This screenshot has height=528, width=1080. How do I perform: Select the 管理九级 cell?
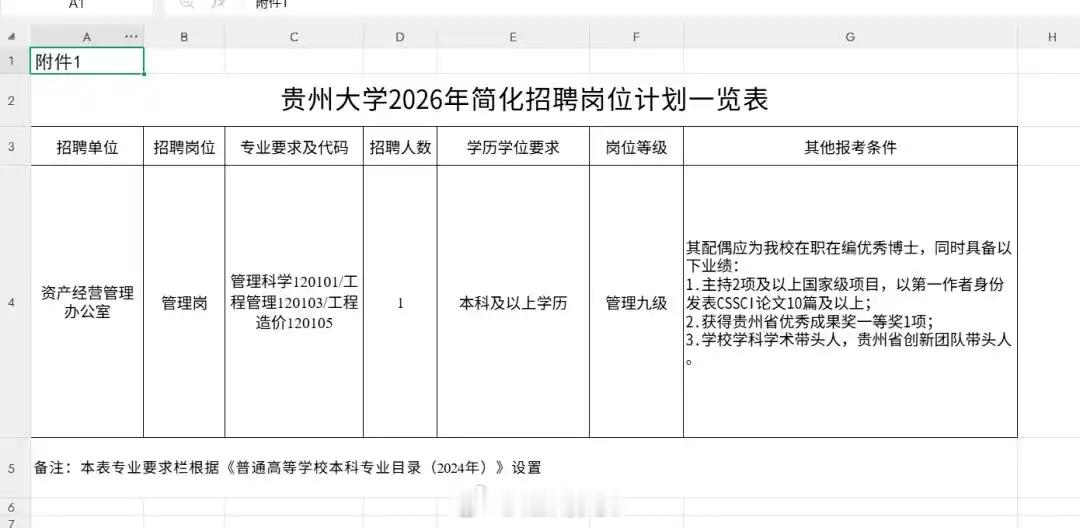(x=636, y=302)
